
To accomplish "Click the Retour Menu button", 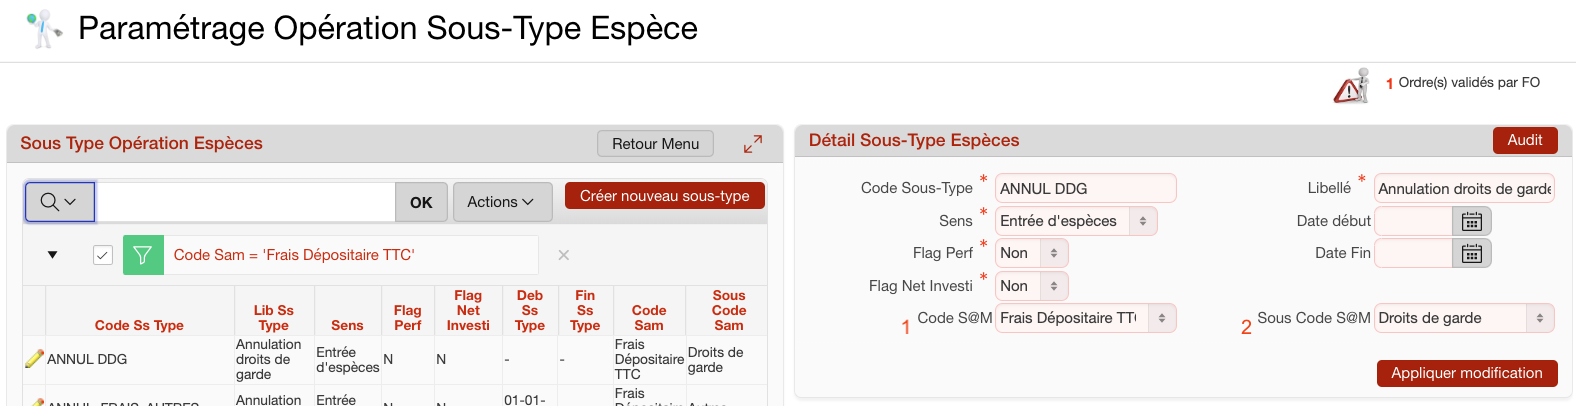I will click(x=655, y=144).
